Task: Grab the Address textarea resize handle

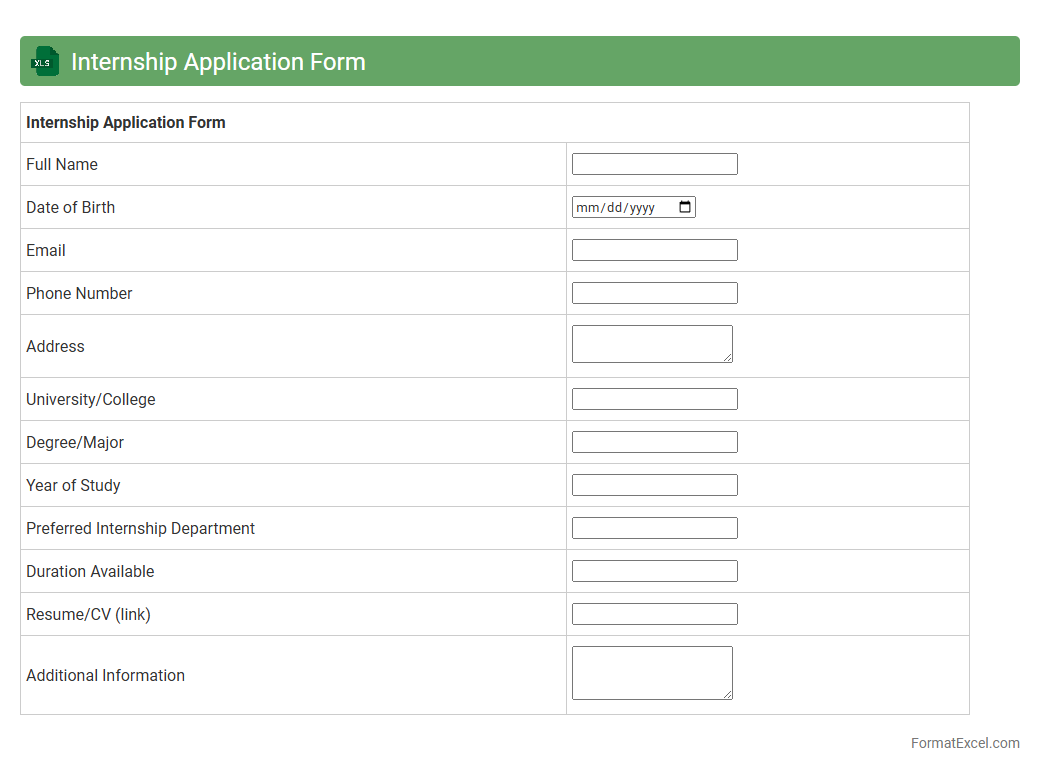Action: point(727,357)
